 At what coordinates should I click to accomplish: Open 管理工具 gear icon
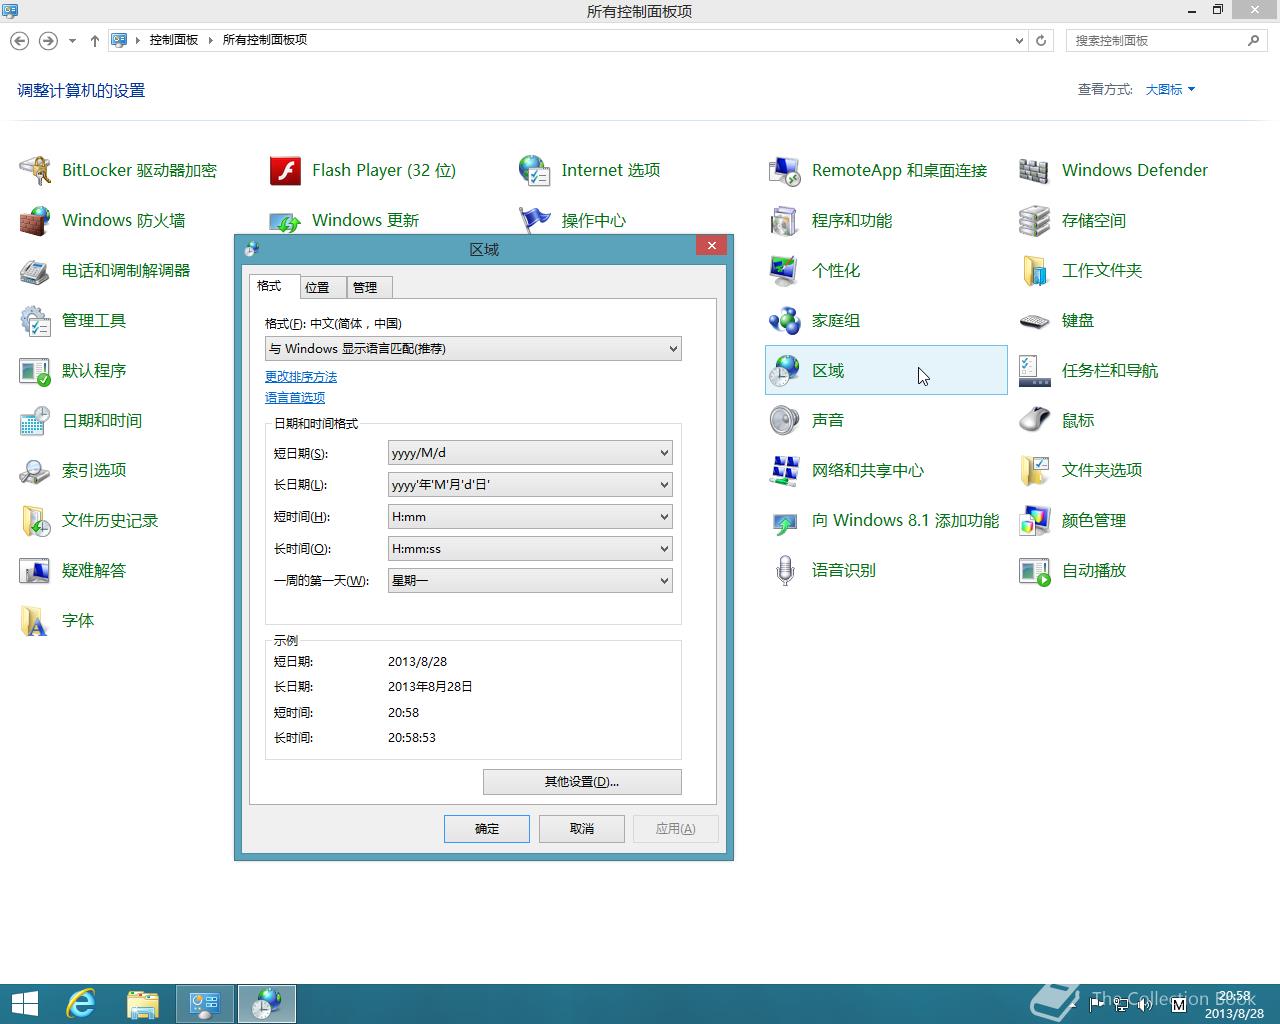point(35,321)
